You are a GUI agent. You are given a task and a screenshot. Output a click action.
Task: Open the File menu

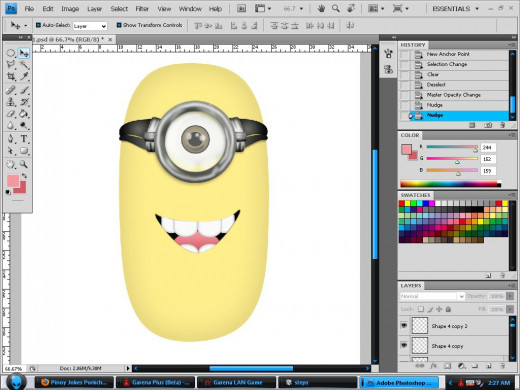coord(29,9)
